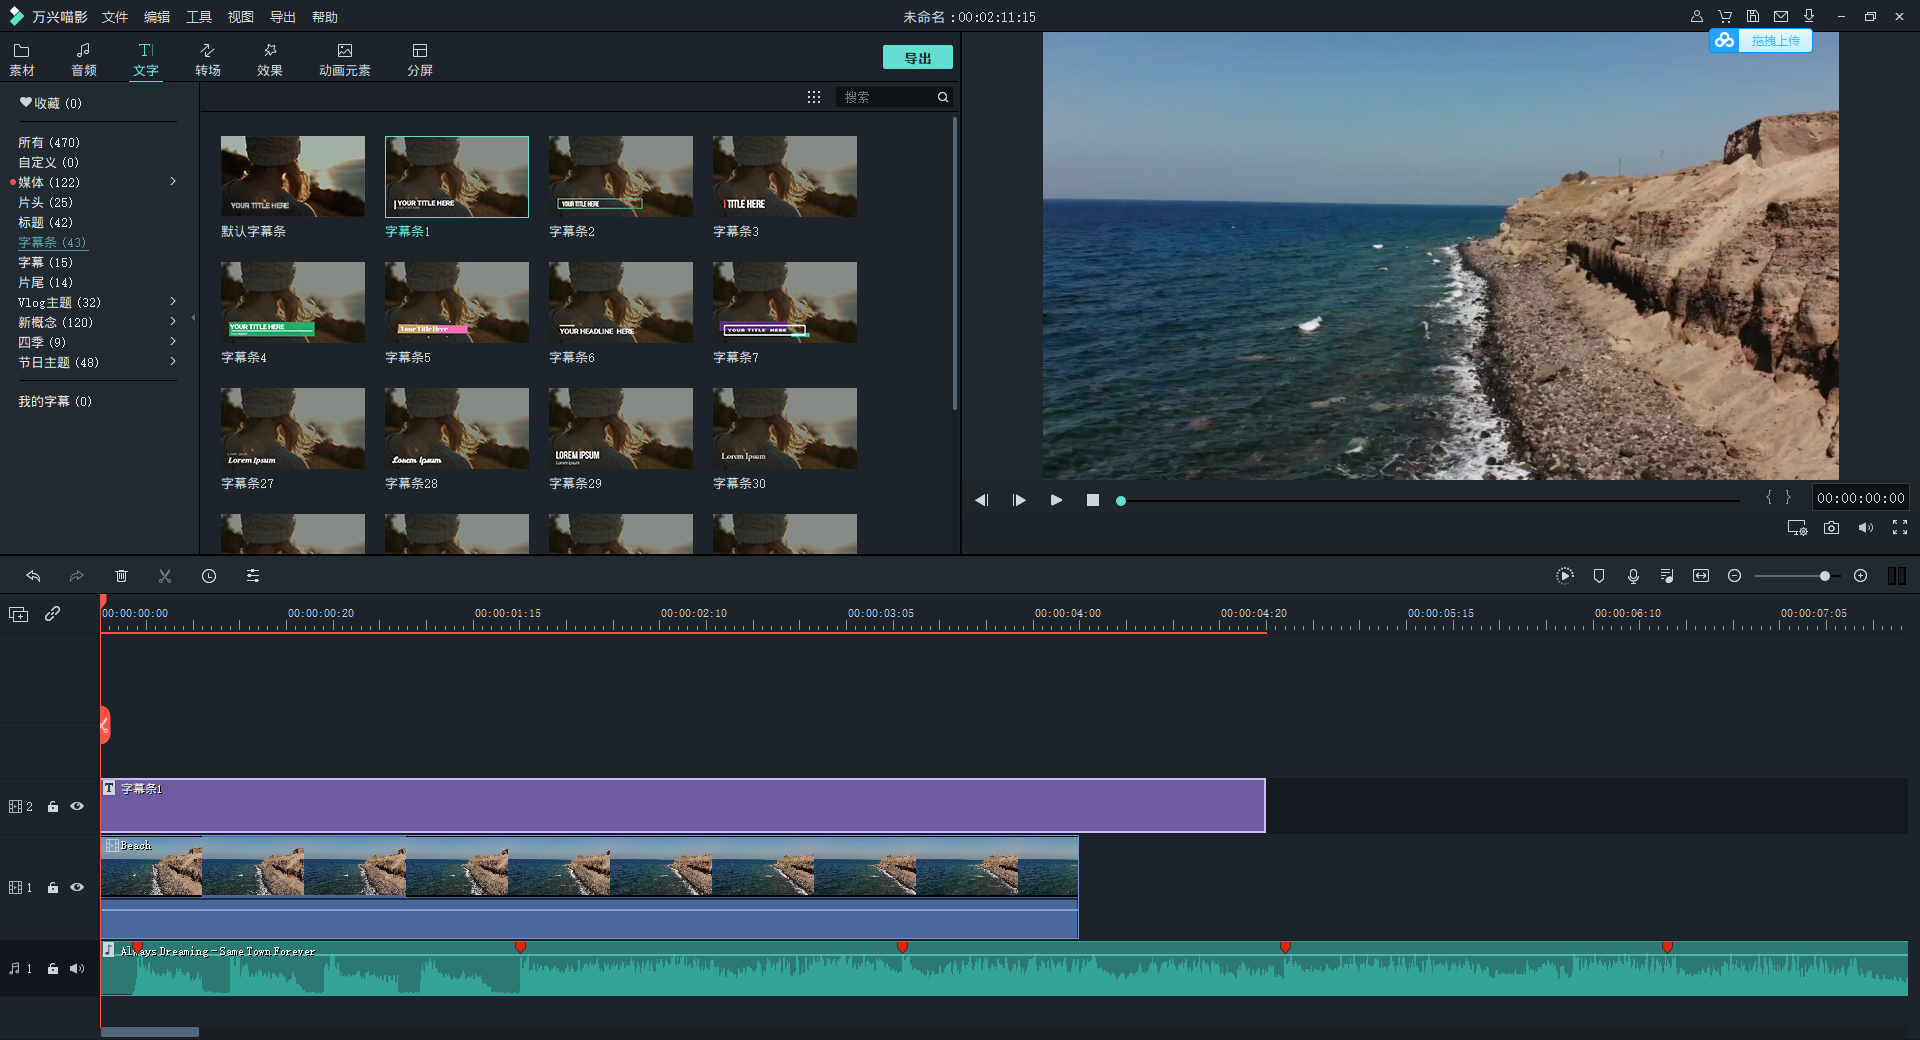Open the 动画元素 elements tab

point(345,60)
